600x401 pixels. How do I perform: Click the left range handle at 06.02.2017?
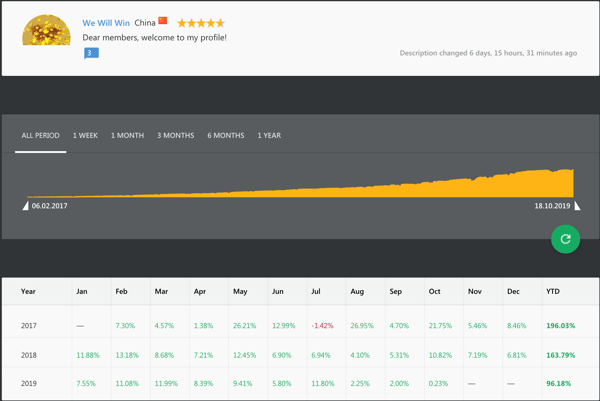coord(26,206)
